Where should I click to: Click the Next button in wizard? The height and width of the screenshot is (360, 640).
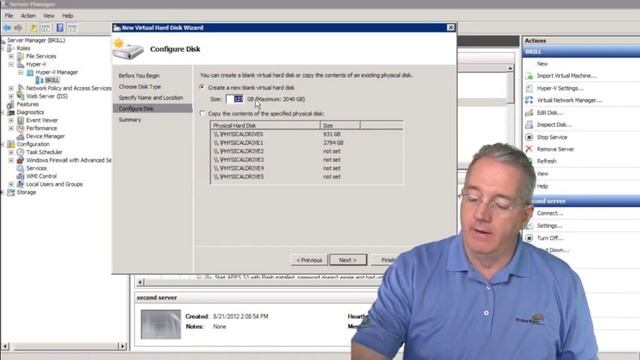(x=348, y=260)
